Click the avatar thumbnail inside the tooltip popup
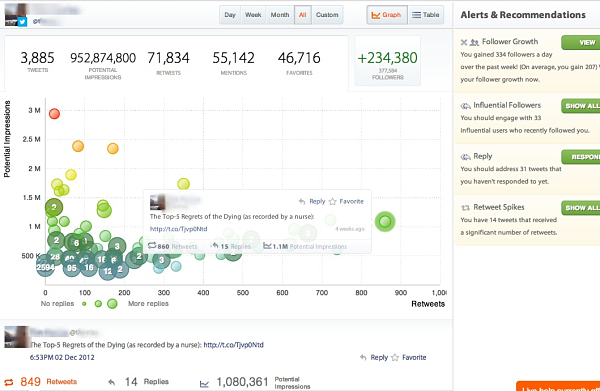Viewport: 600px width, 391px height. coord(157,202)
